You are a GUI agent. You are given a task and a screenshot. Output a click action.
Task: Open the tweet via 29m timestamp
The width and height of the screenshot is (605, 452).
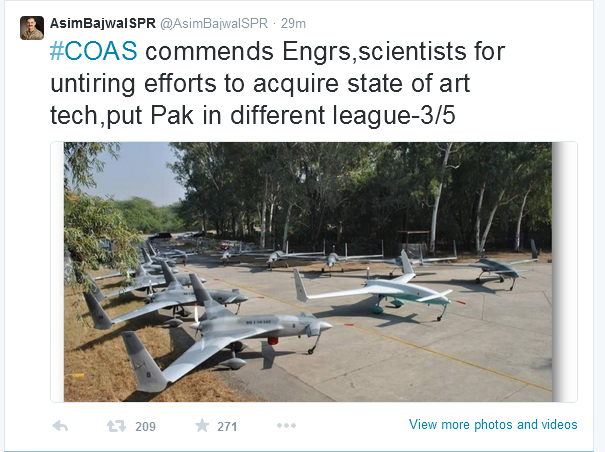point(293,23)
